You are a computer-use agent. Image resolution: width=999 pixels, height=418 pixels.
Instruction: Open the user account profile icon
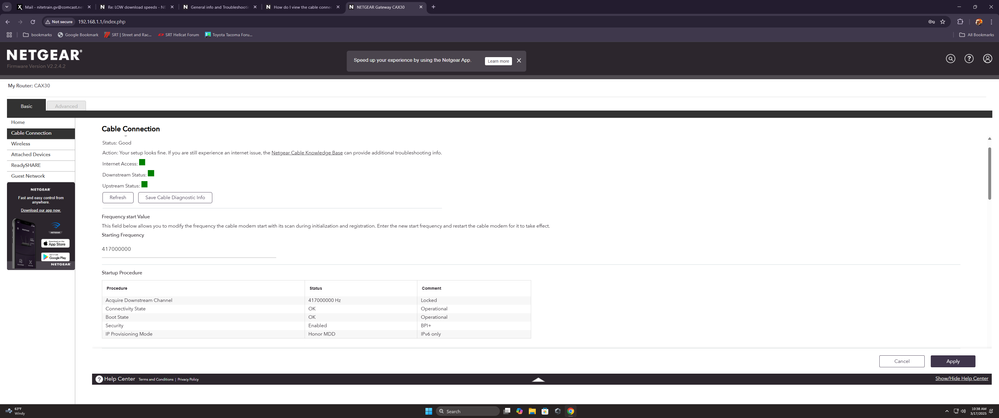click(x=987, y=59)
